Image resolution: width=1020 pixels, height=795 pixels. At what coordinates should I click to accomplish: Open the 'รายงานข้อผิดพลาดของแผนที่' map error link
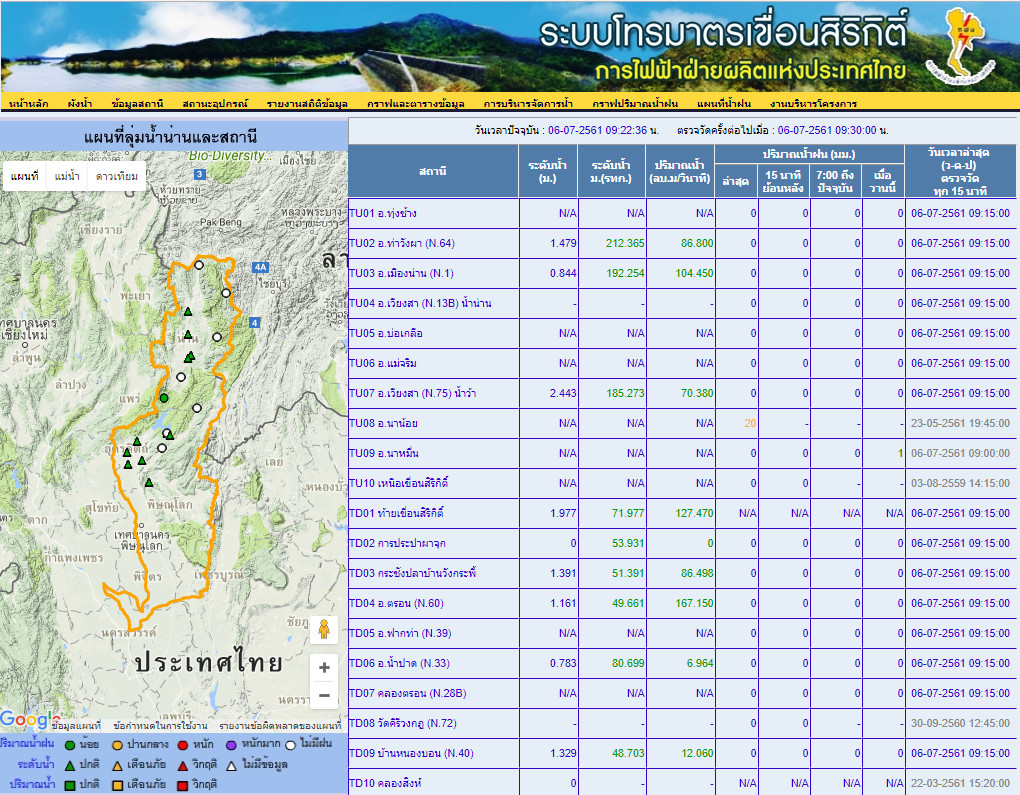(280, 725)
